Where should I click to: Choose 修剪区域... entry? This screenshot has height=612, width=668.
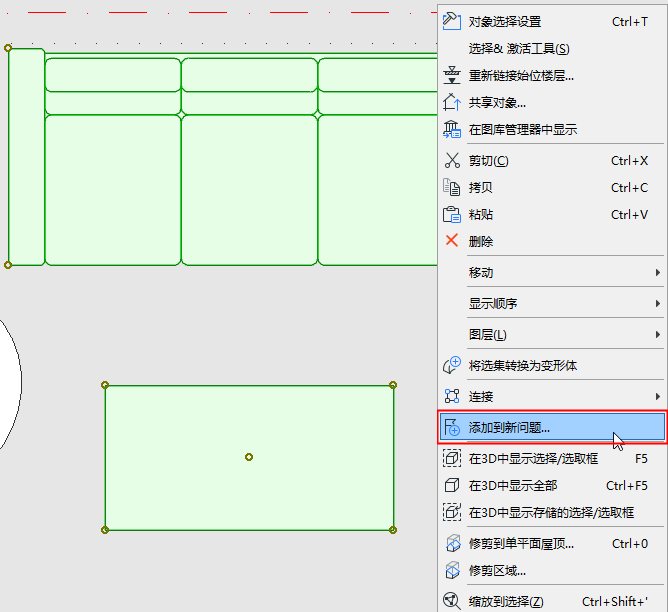tap(552, 570)
